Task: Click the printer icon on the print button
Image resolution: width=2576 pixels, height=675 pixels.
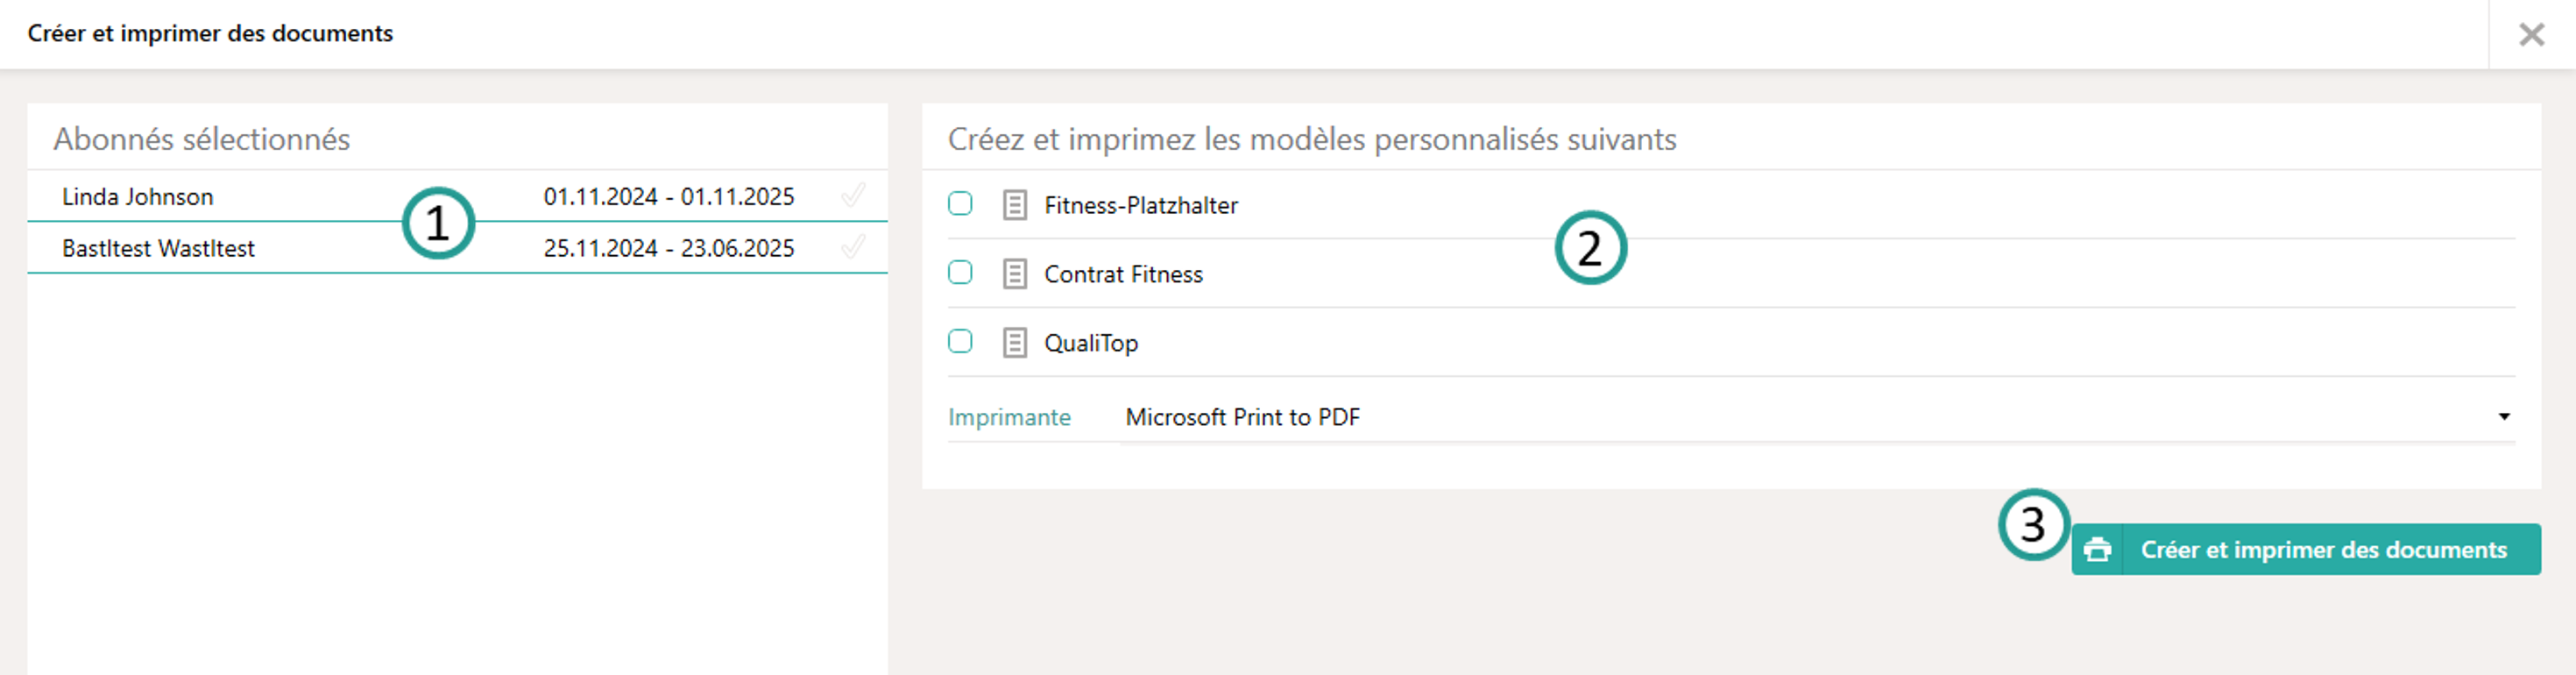Action: pos(2097,549)
